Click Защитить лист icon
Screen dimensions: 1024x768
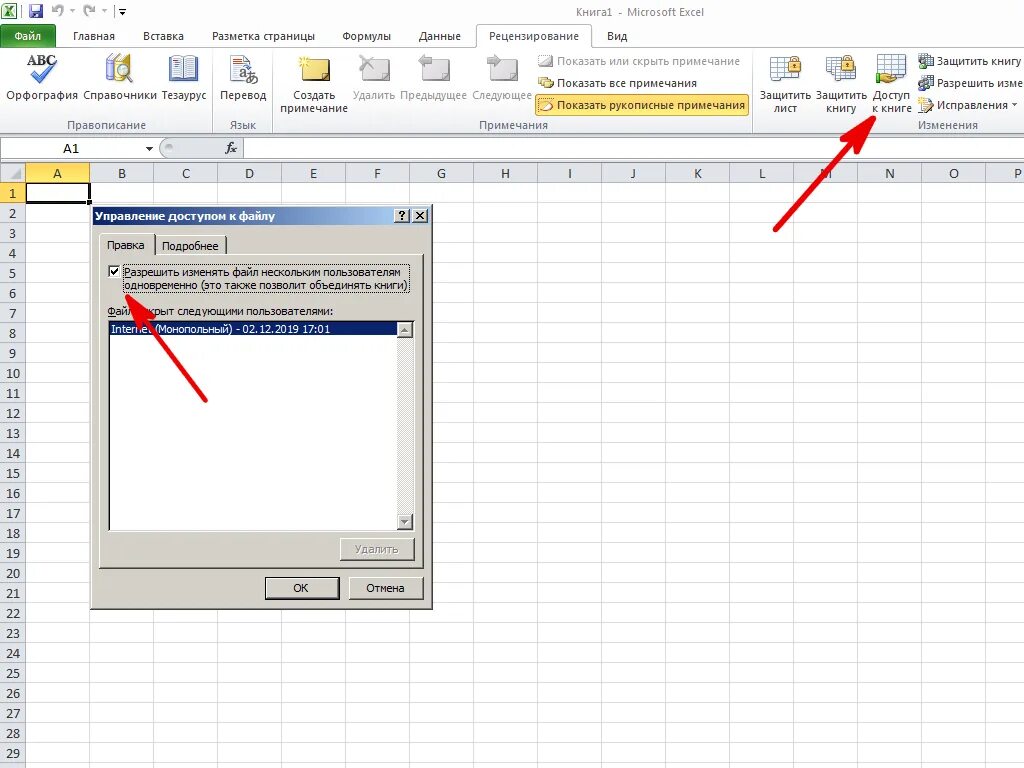[785, 84]
